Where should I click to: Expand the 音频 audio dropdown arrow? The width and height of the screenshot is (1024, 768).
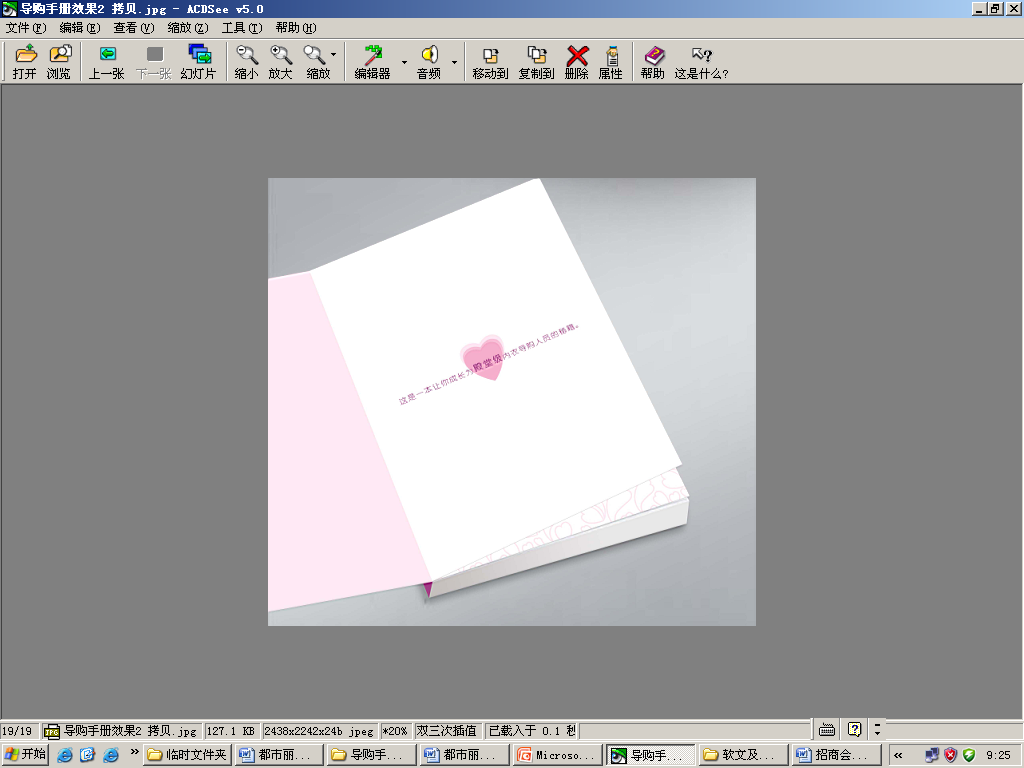click(x=454, y=62)
